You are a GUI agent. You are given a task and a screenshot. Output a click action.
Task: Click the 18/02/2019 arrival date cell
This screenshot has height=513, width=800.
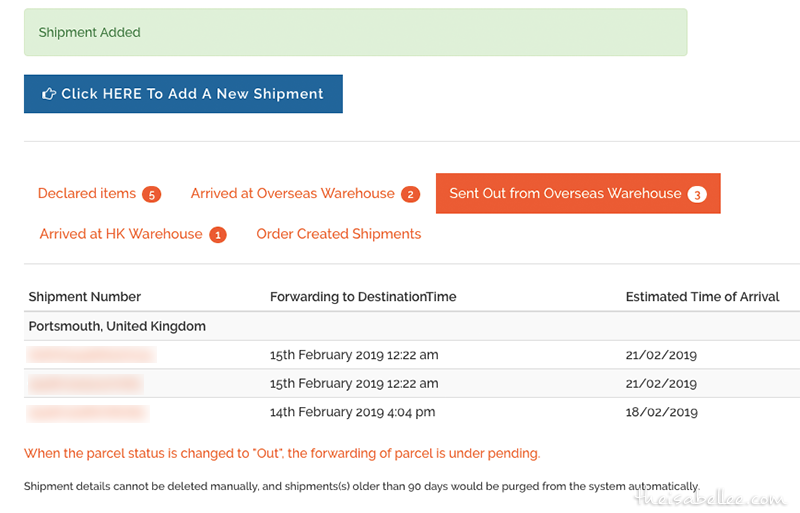(661, 412)
